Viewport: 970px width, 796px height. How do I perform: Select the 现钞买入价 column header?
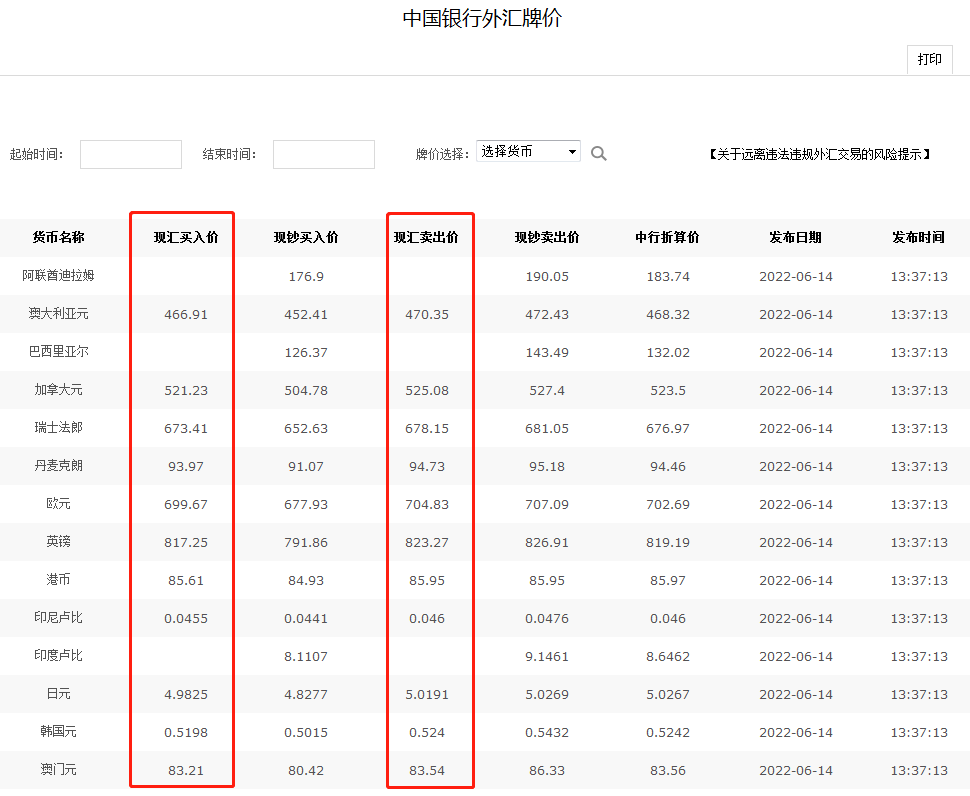pyautogui.click(x=306, y=238)
